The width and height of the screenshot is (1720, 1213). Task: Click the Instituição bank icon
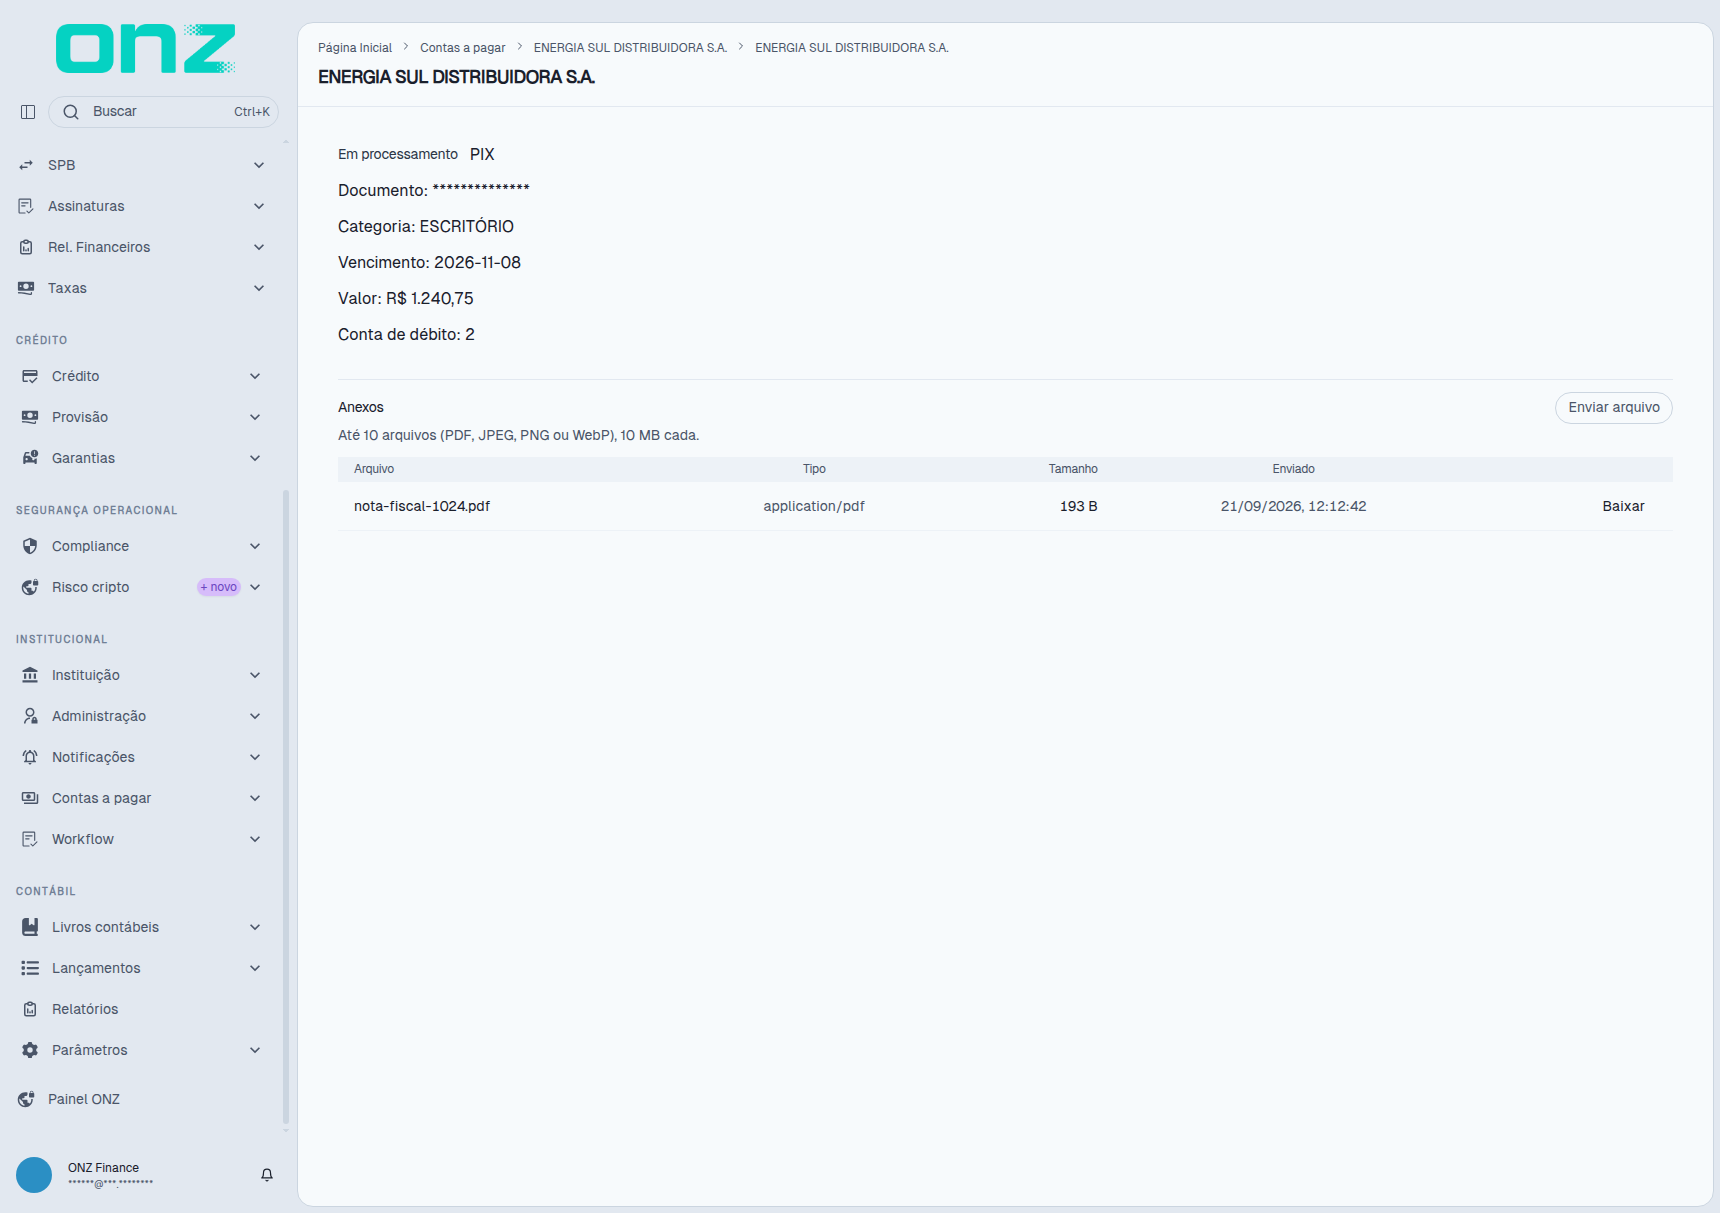pos(30,675)
